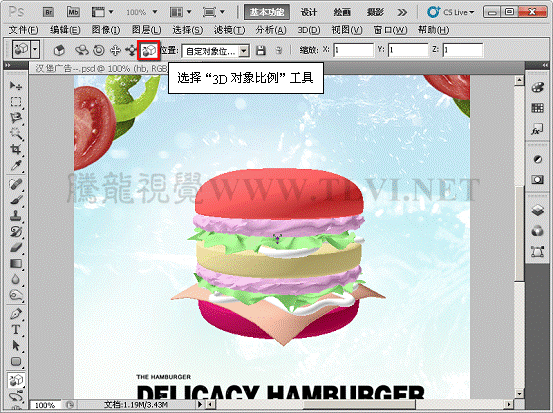Switch to the 基本功能 workspace
Viewport: 553px width, 413px height.
[267, 12]
